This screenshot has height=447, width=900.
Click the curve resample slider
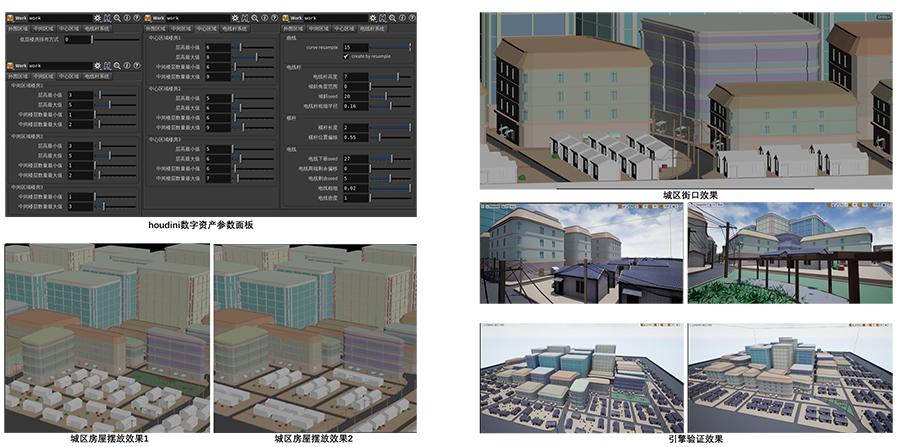(390, 47)
